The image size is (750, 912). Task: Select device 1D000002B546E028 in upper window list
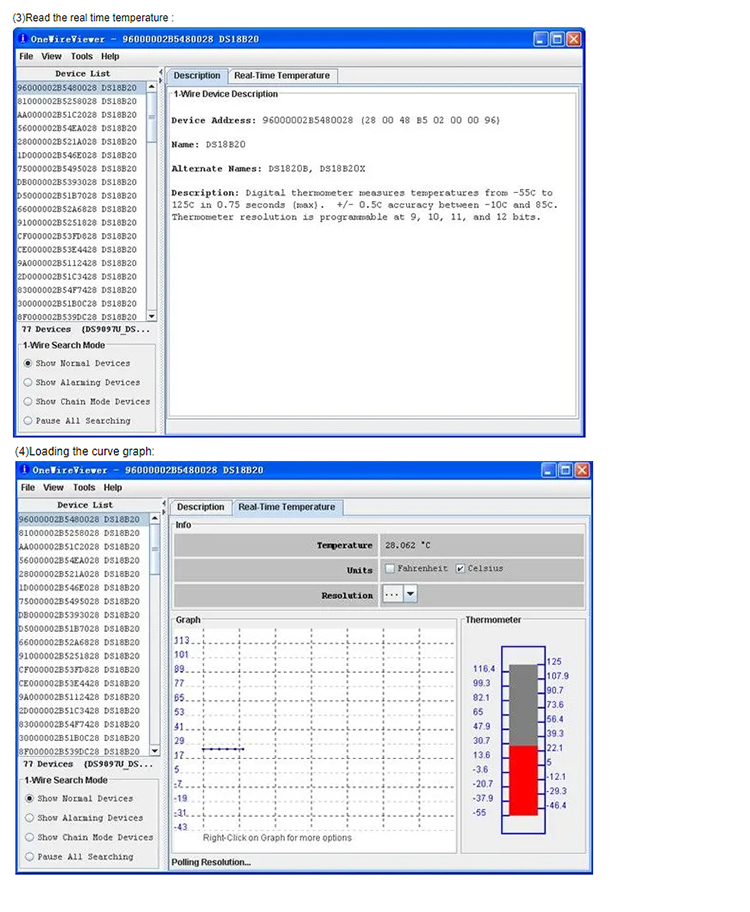tap(77, 155)
